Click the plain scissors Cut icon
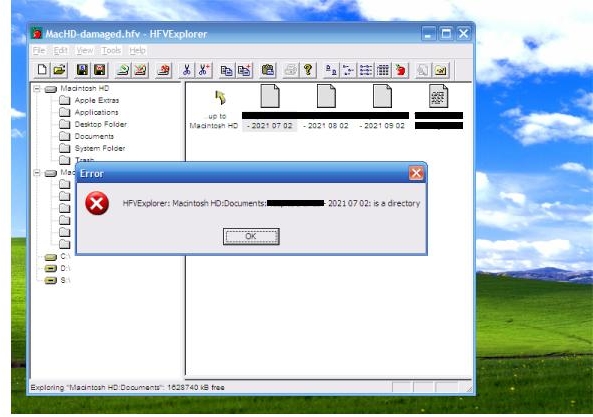593x417 pixels. coord(186,70)
